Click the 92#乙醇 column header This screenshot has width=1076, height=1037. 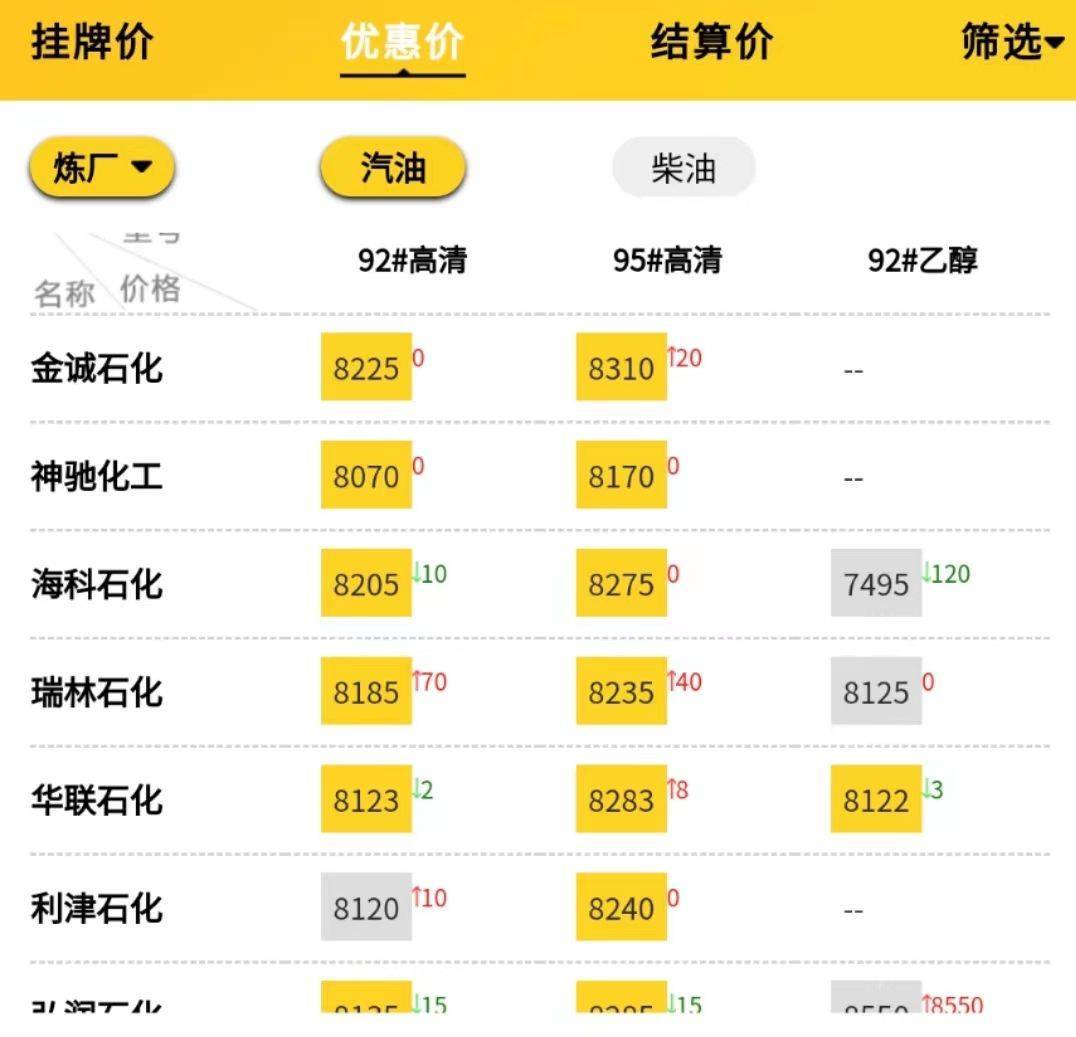pyautogui.click(x=924, y=261)
